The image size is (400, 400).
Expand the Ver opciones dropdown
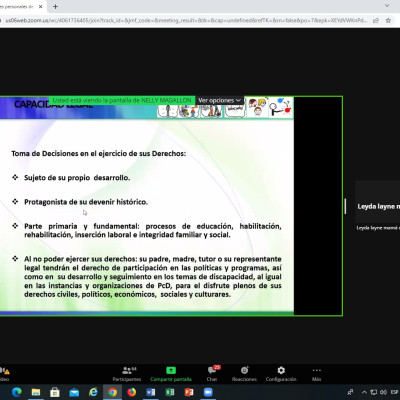[220, 100]
